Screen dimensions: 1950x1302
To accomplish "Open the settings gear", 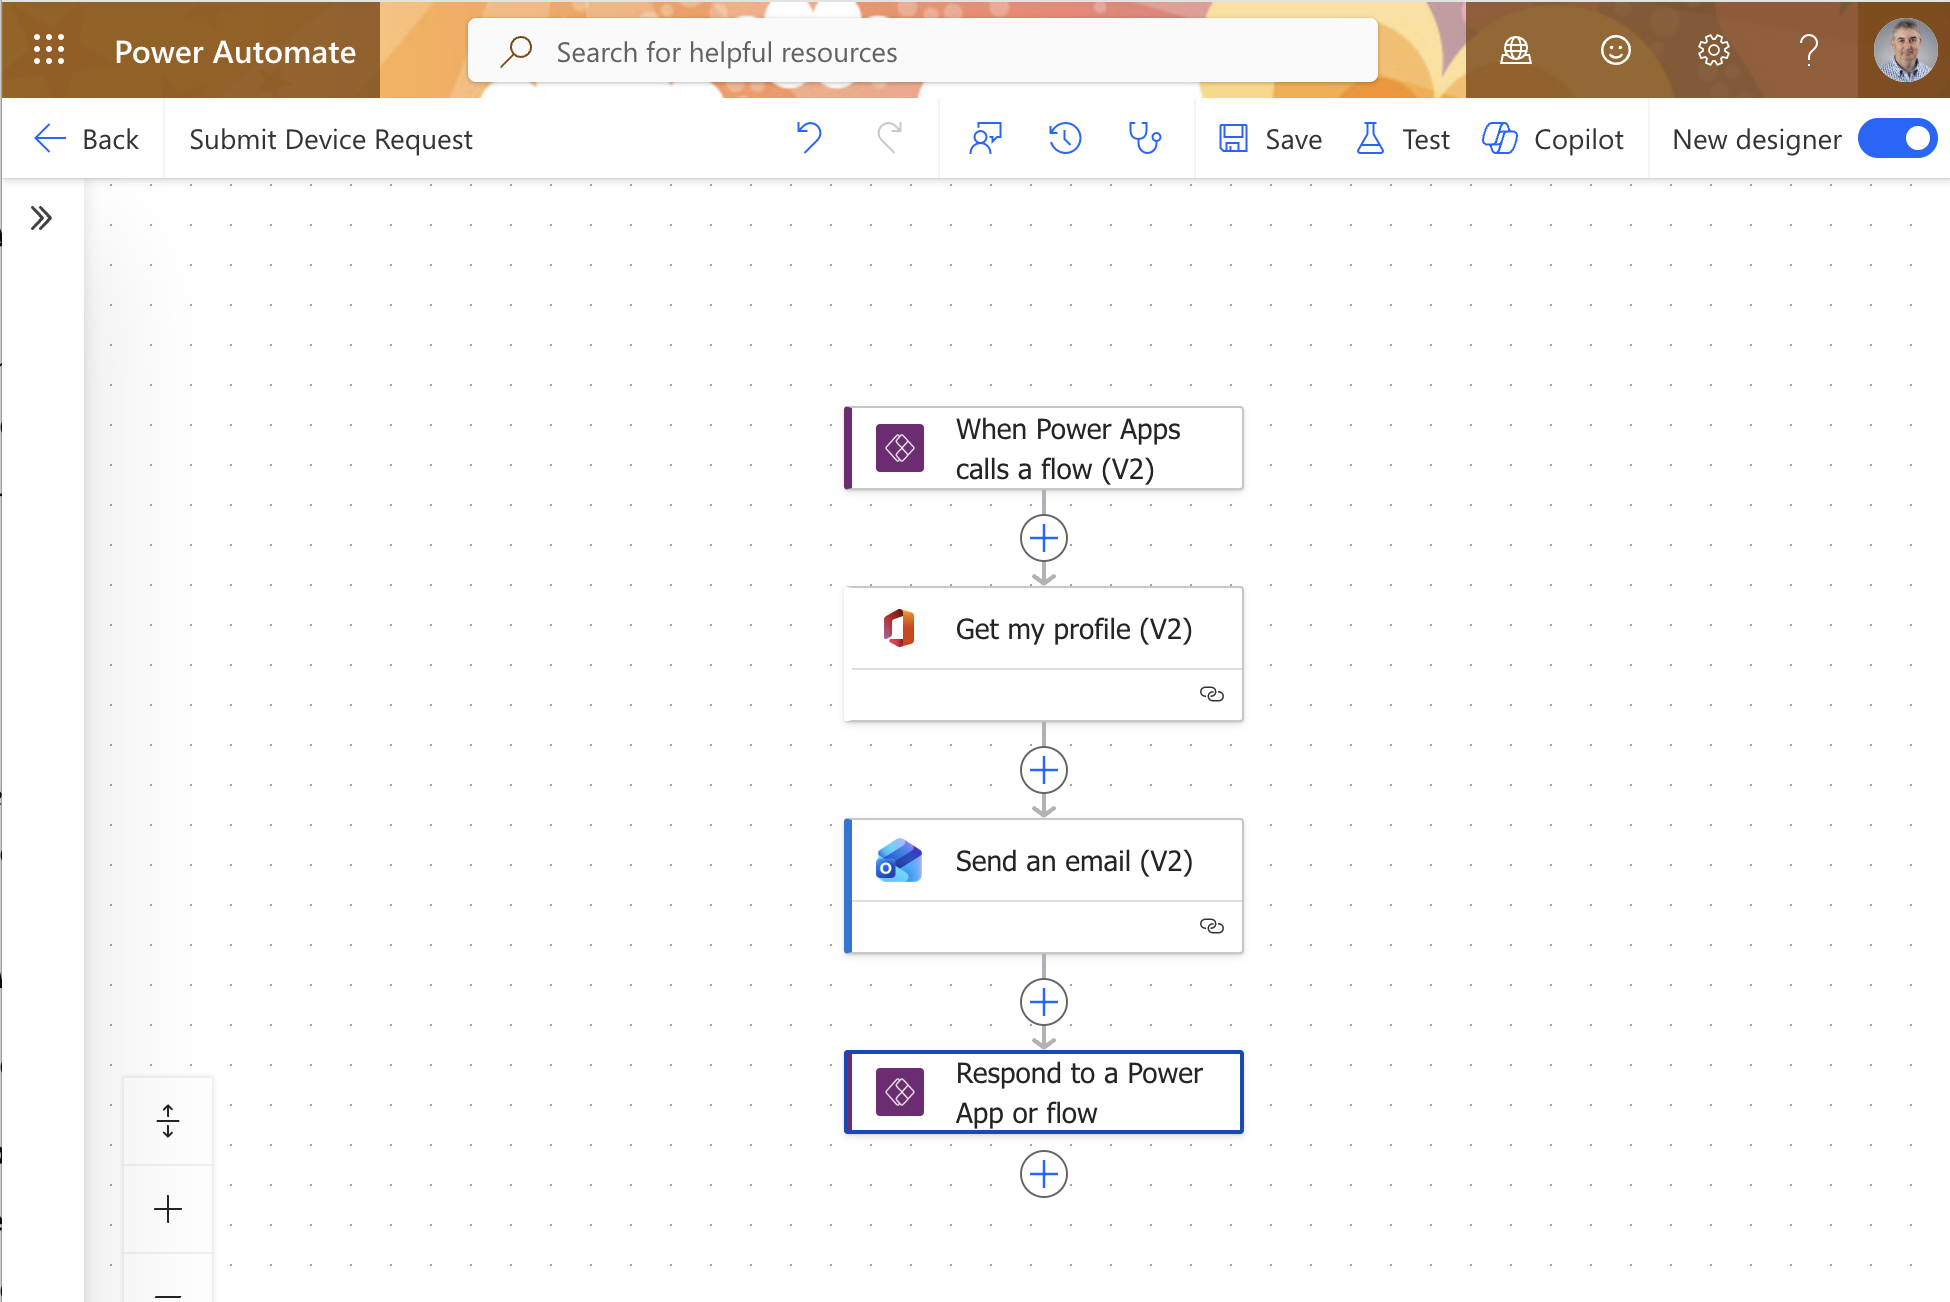I will (1713, 50).
